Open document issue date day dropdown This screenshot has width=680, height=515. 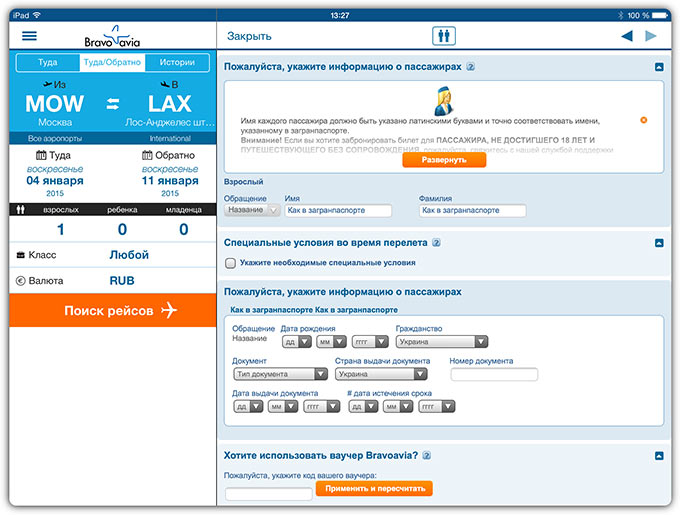248,407
